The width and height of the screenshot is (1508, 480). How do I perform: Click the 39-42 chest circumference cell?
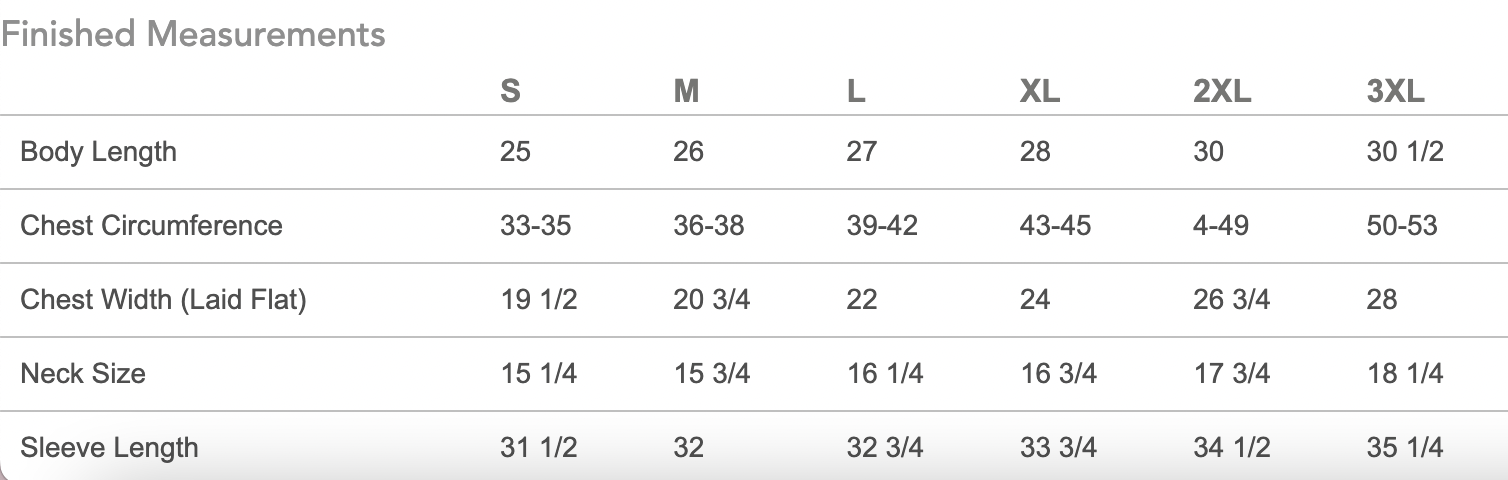click(x=882, y=225)
